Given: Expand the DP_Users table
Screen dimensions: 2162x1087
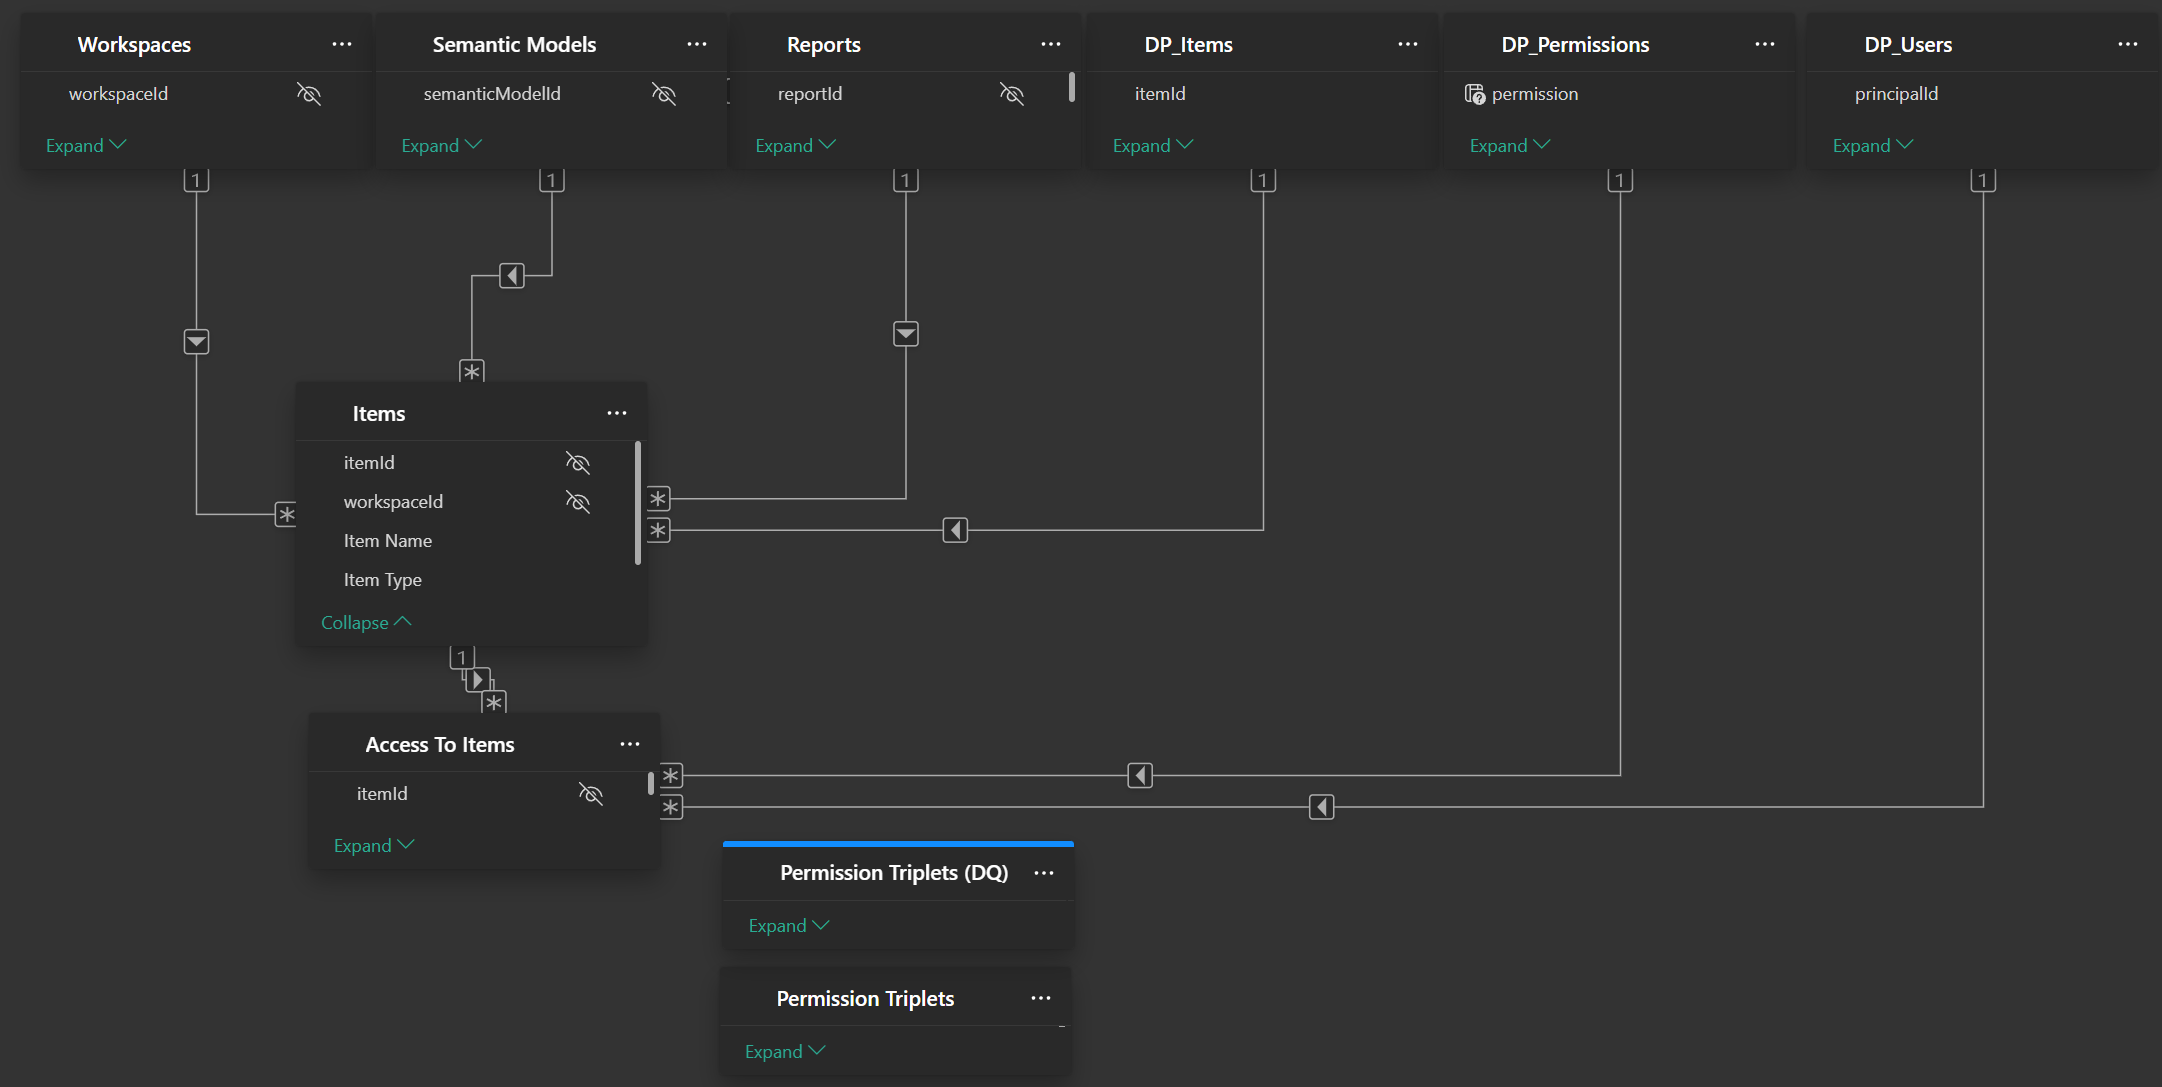Looking at the screenshot, I should 1871,145.
